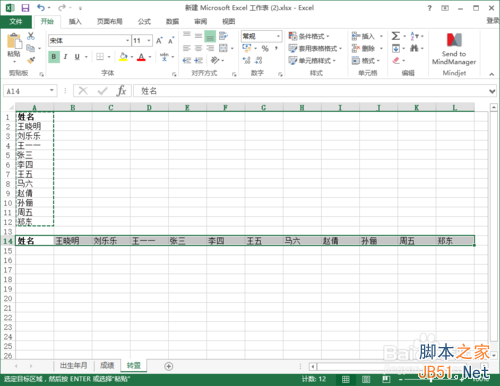
Task: Open the font name dropdown
Action: [x=127, y=41]
